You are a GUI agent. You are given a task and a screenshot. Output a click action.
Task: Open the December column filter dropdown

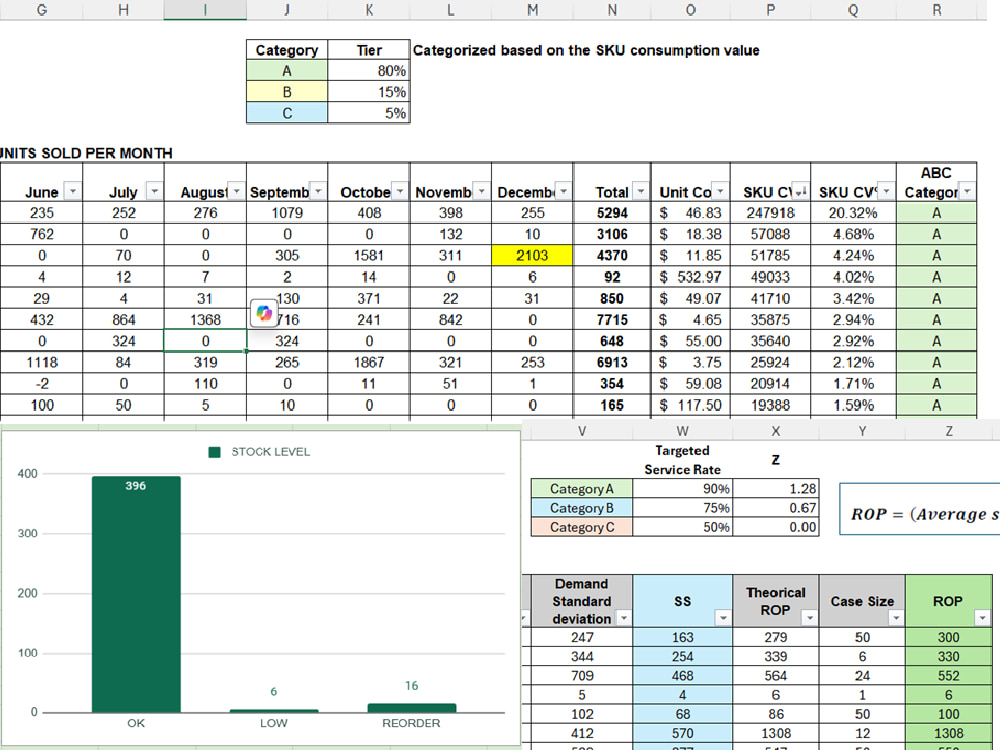(564, 191)
